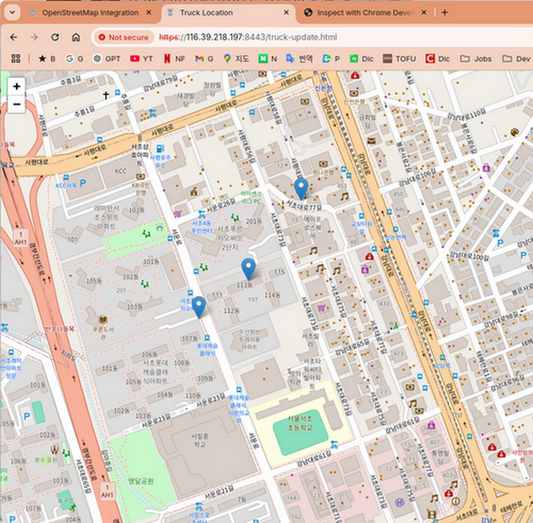Open the GPT bookmark
This screenshot has height=523, width=533.
[107, 59]
